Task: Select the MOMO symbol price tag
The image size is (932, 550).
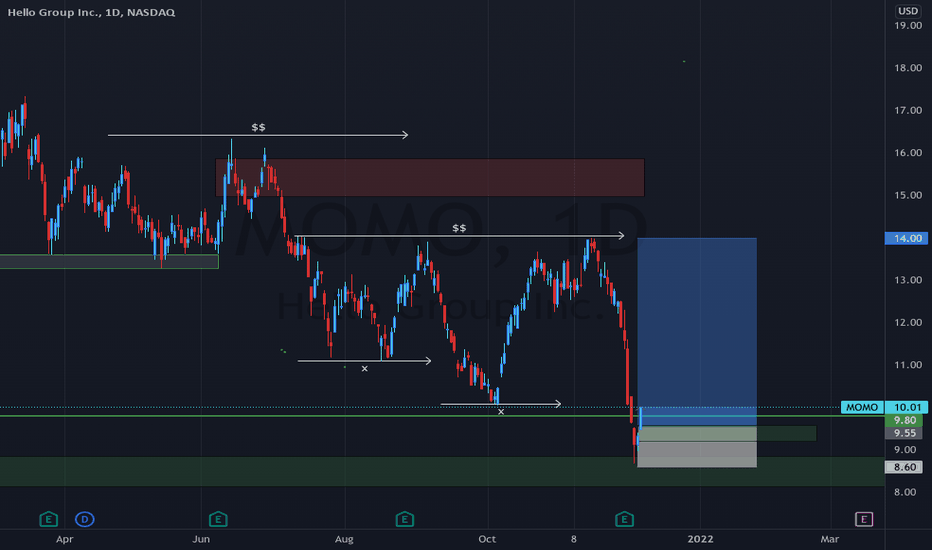Action: point(862,407)
